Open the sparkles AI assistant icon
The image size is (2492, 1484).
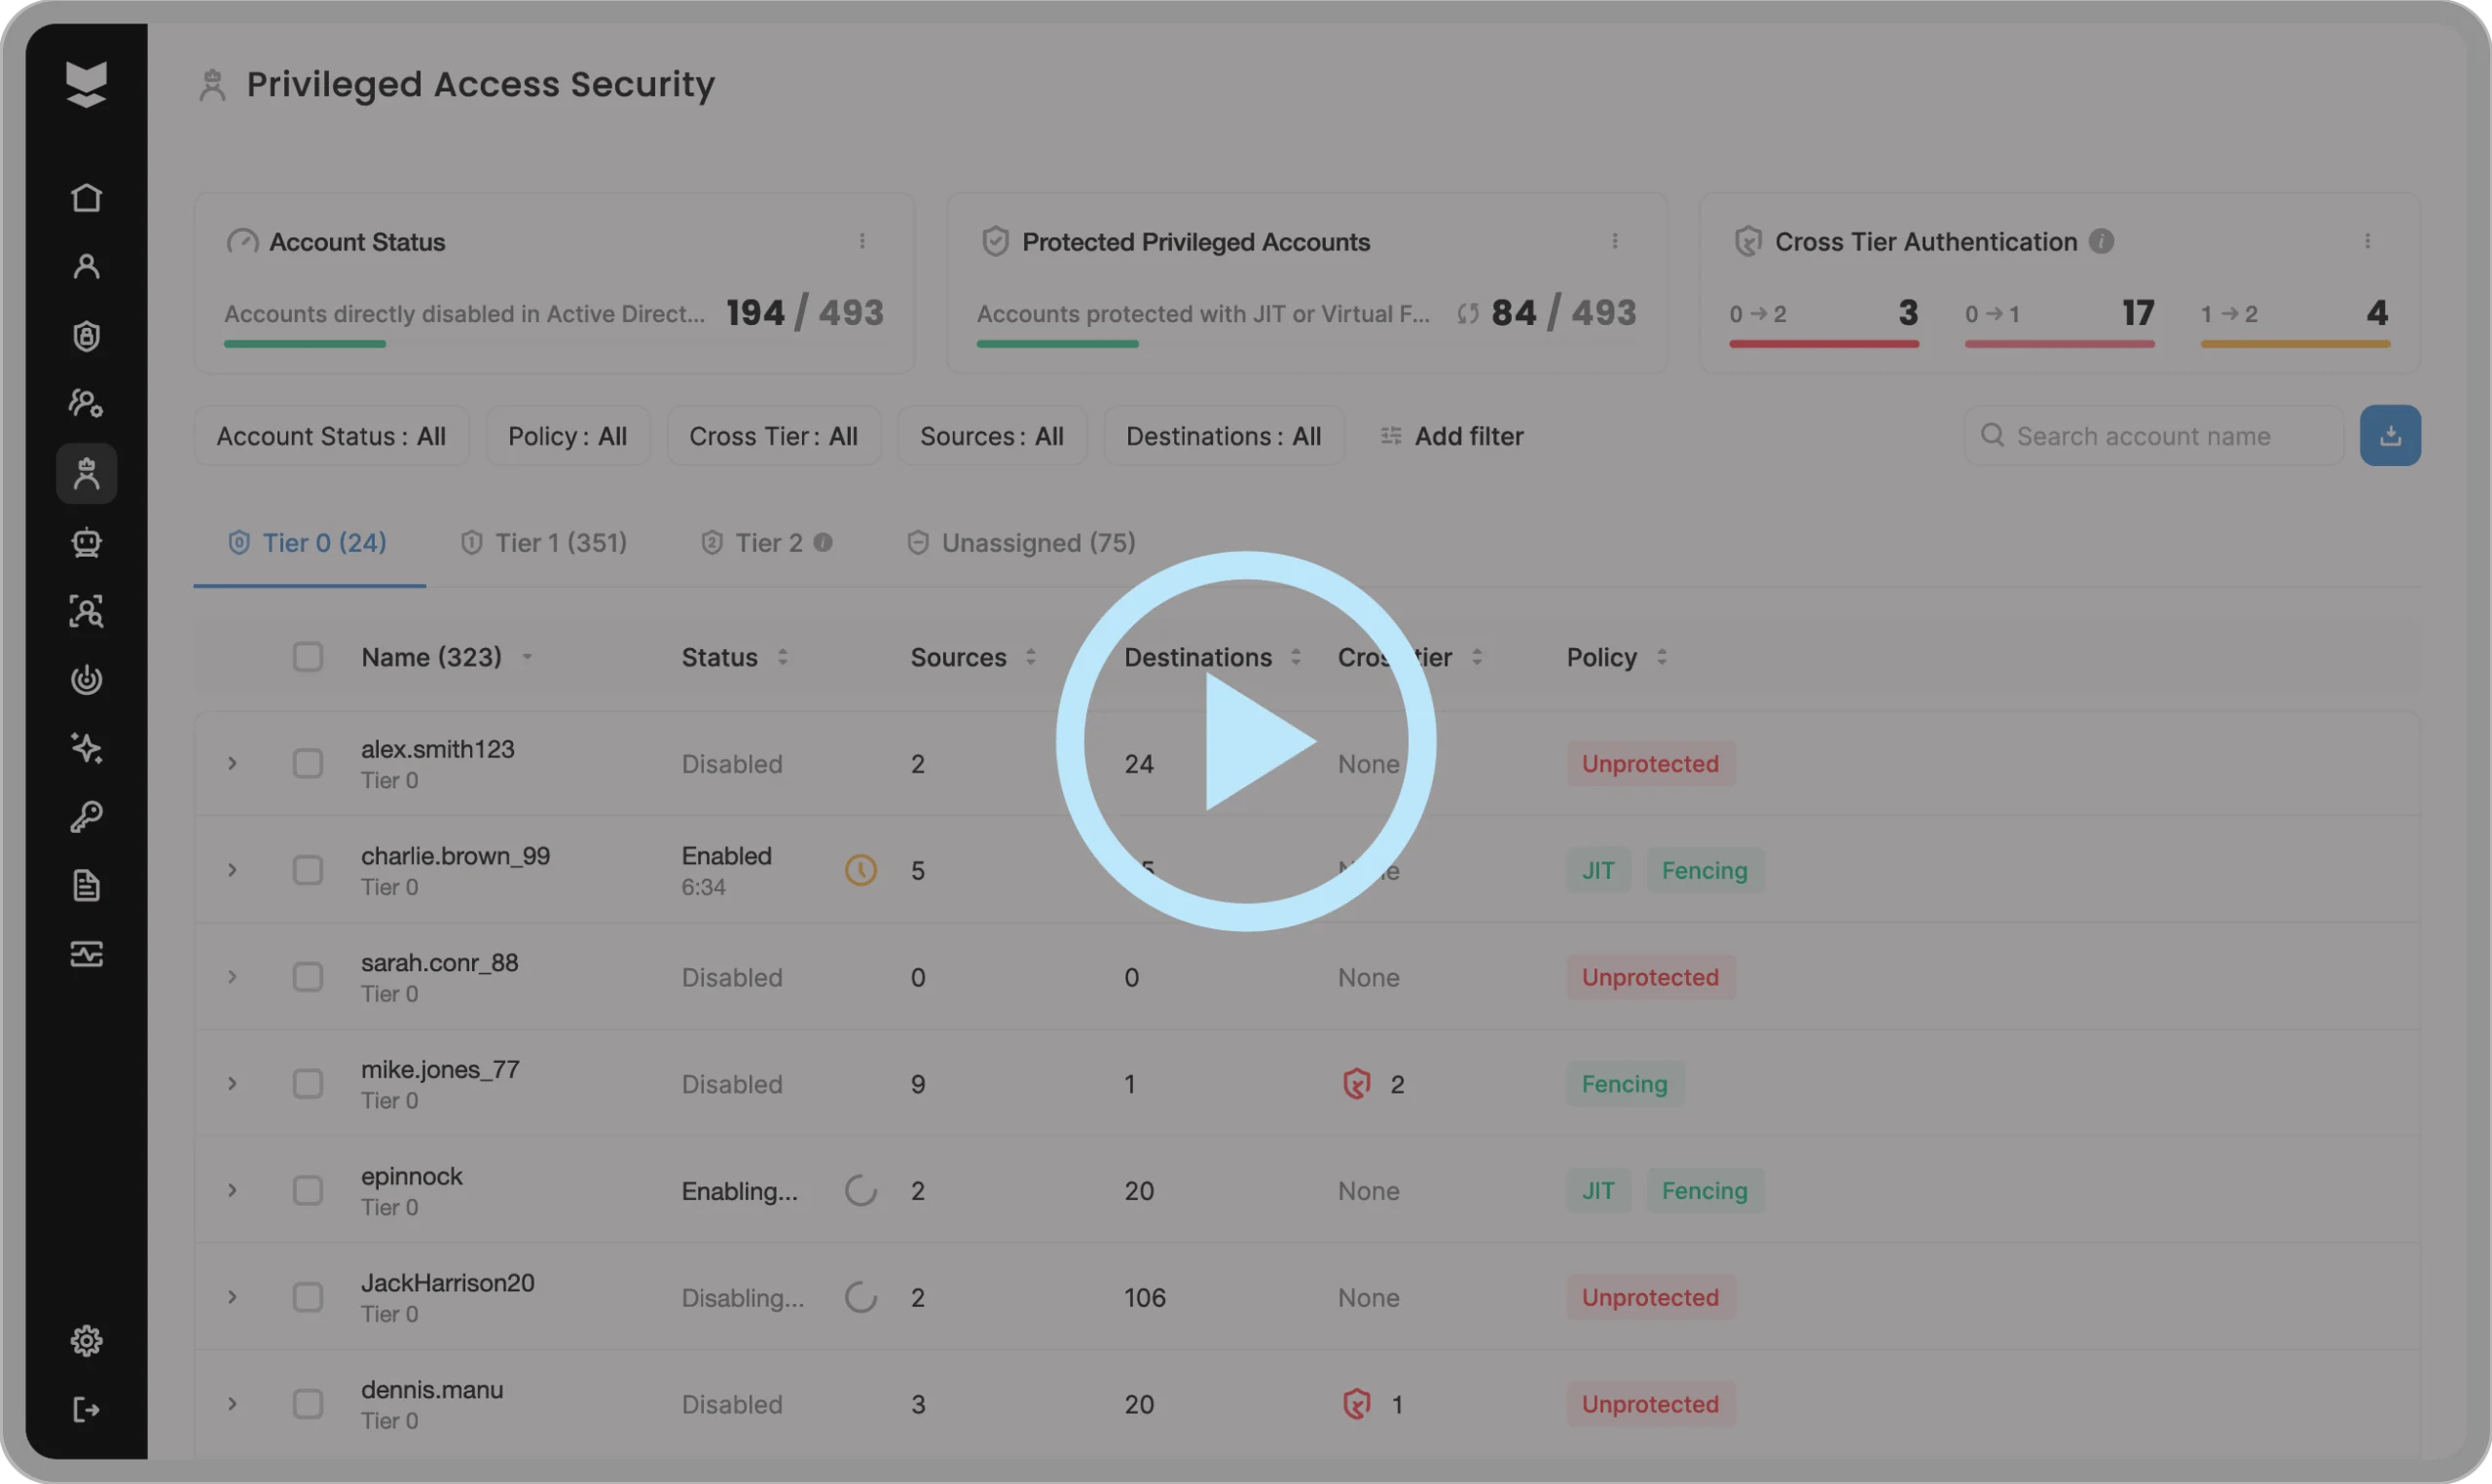87,748
